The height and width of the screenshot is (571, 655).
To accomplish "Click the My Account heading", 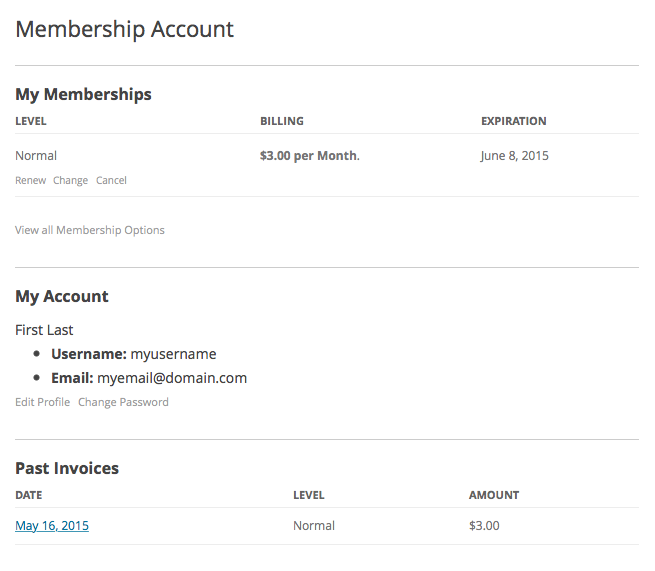I will [62, 296].
